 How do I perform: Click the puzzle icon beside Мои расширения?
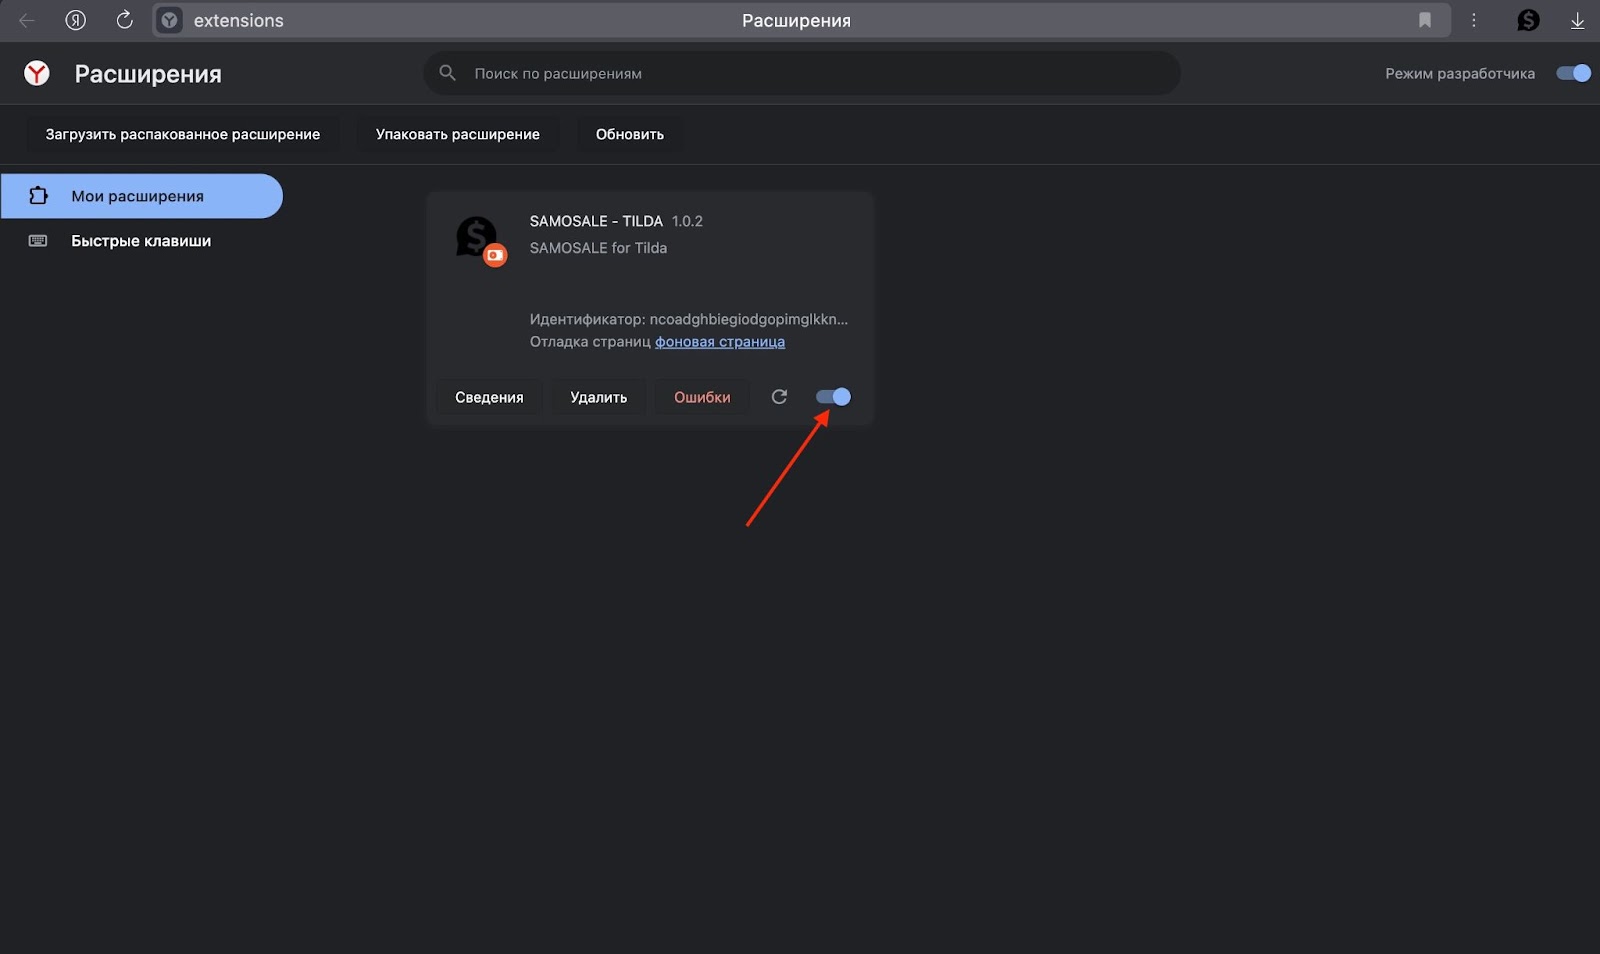click(x=38, y=196)
